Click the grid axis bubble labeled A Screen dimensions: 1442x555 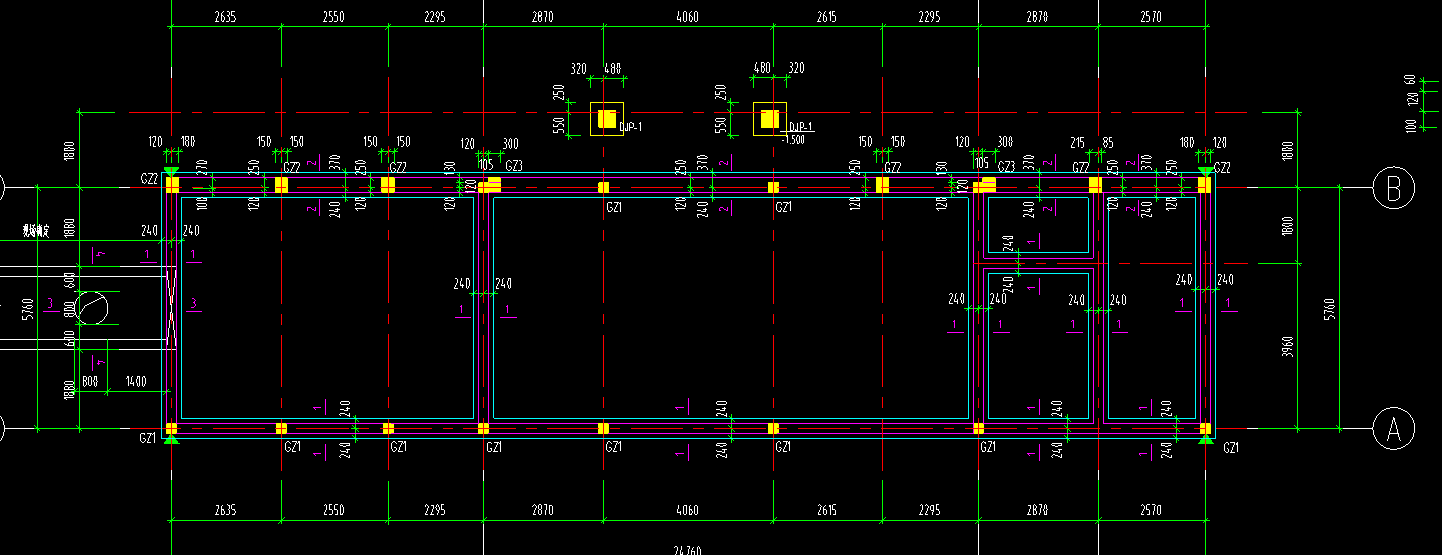click(1393, 428)
